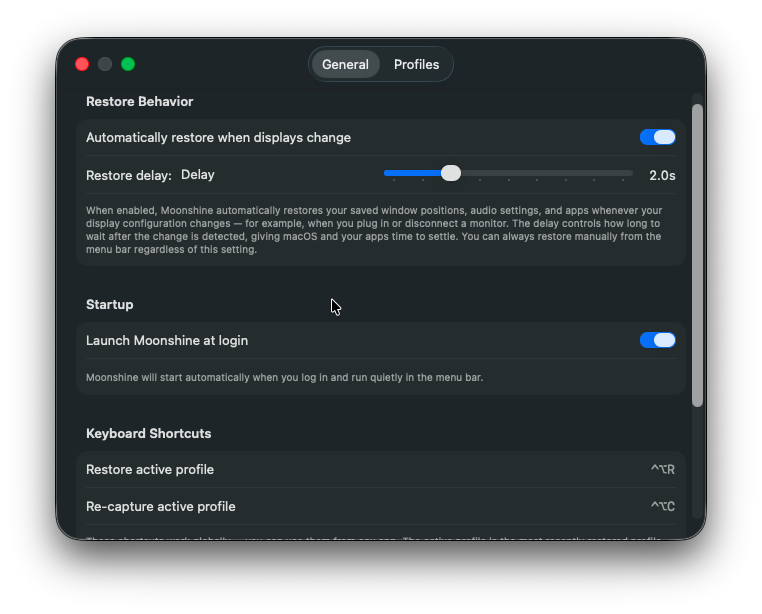Click the Restore active profile label
Screen dimensions: 762x614
tap(150, 469)
